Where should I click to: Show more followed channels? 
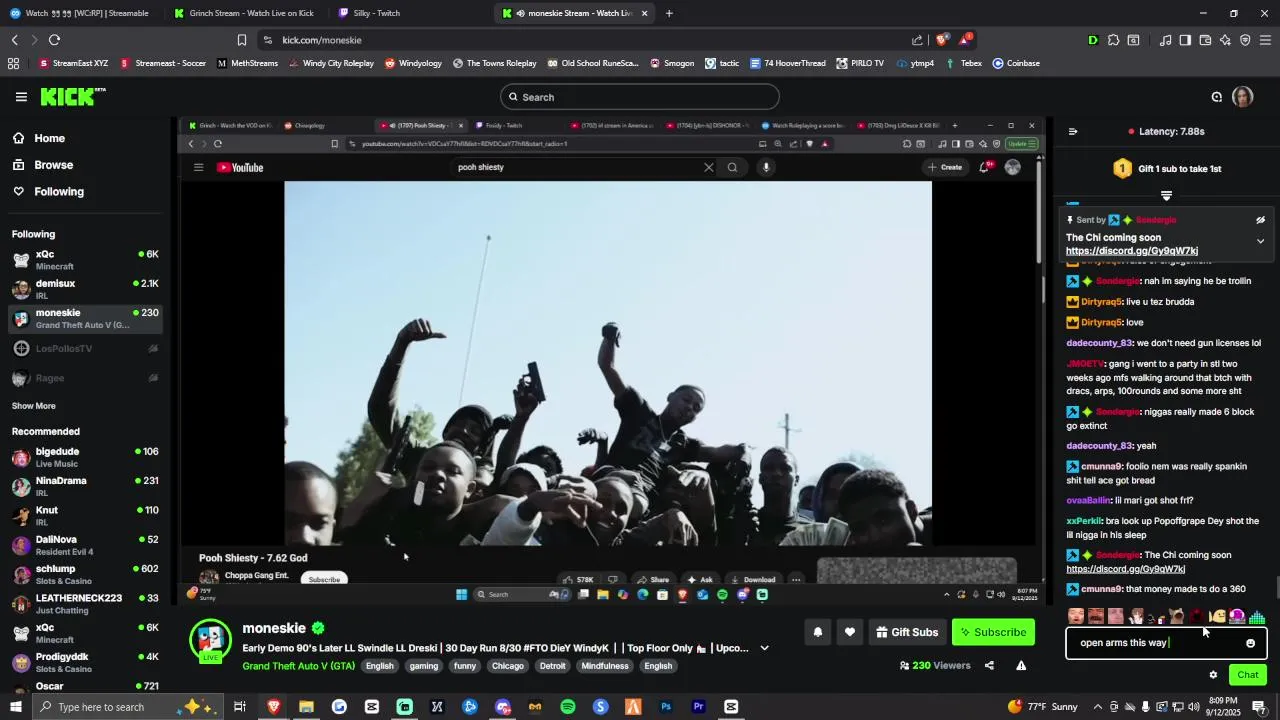point(34,406)
